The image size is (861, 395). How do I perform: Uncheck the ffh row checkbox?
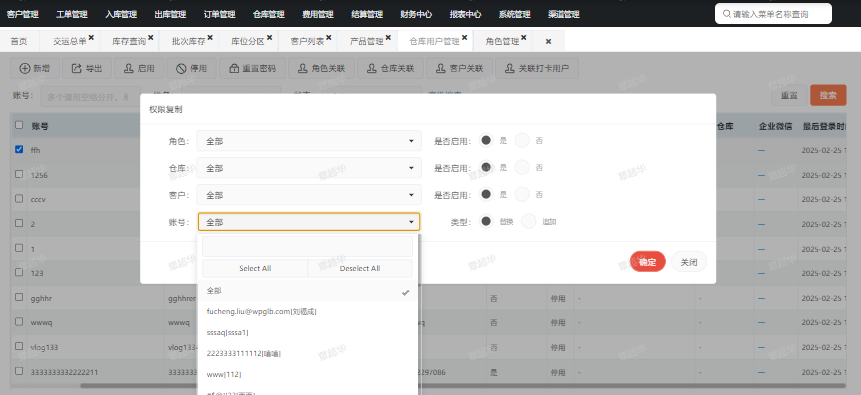coord(19,149)
